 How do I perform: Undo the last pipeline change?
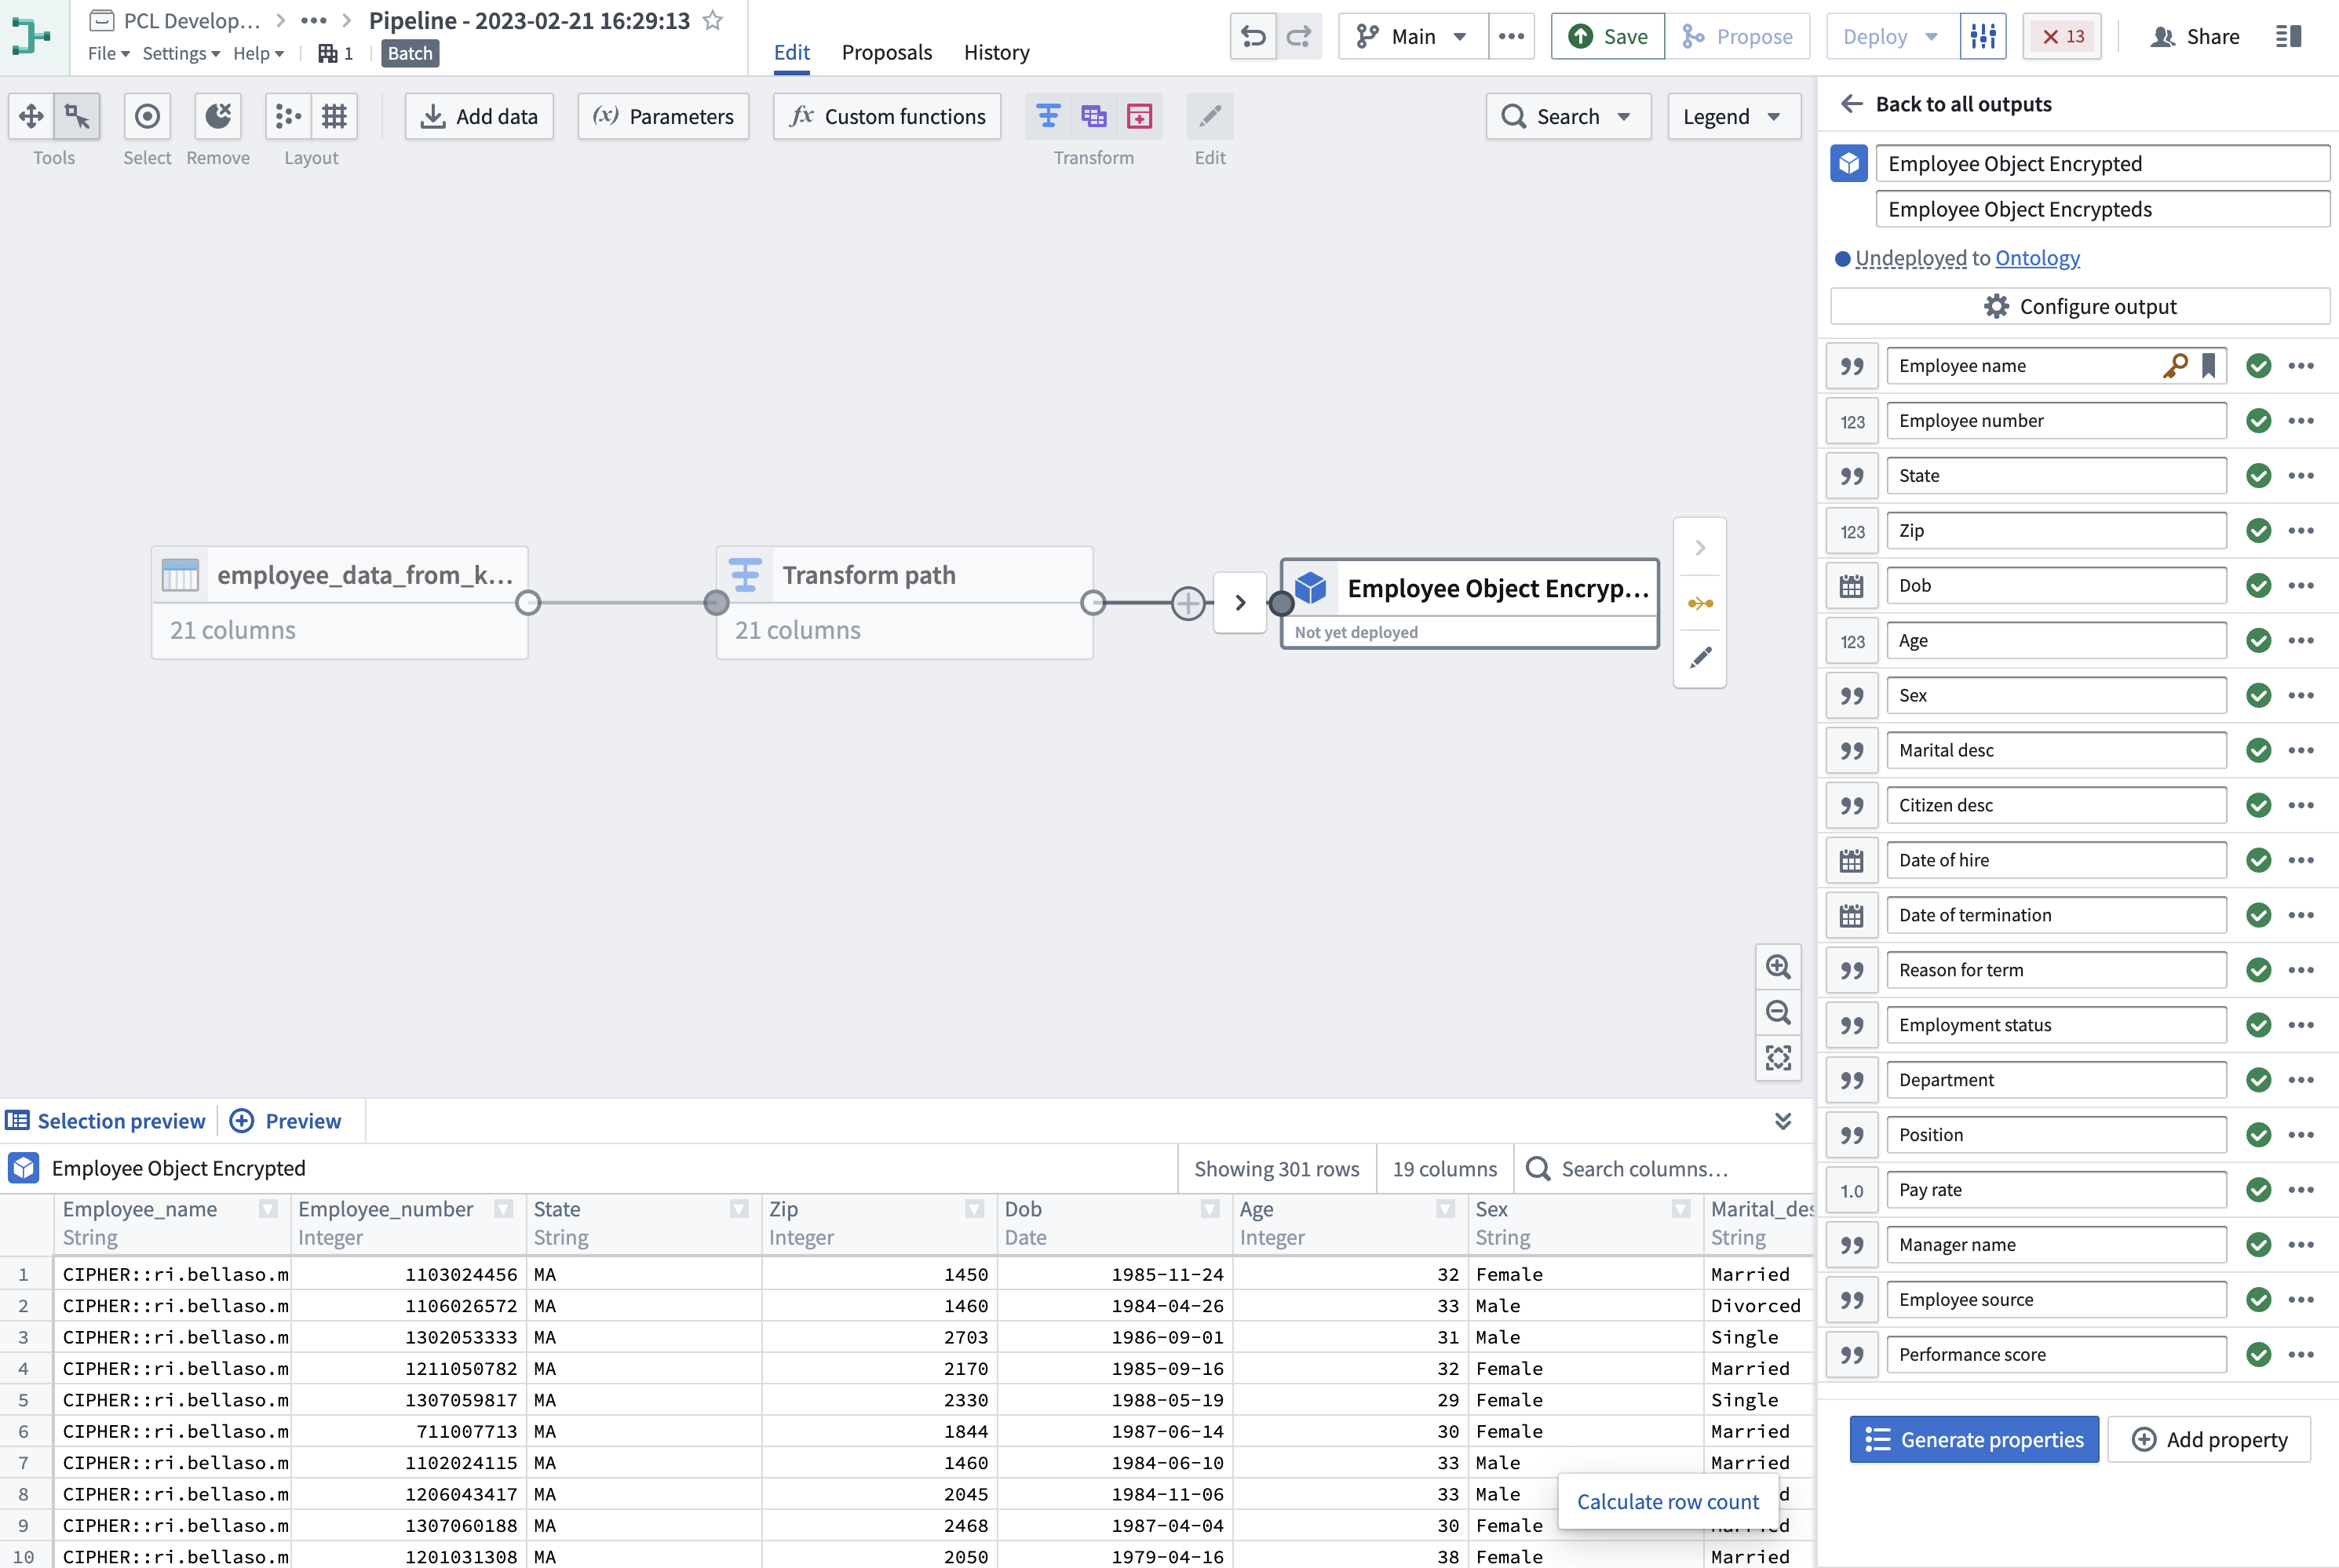click(x=1253, y=37)
